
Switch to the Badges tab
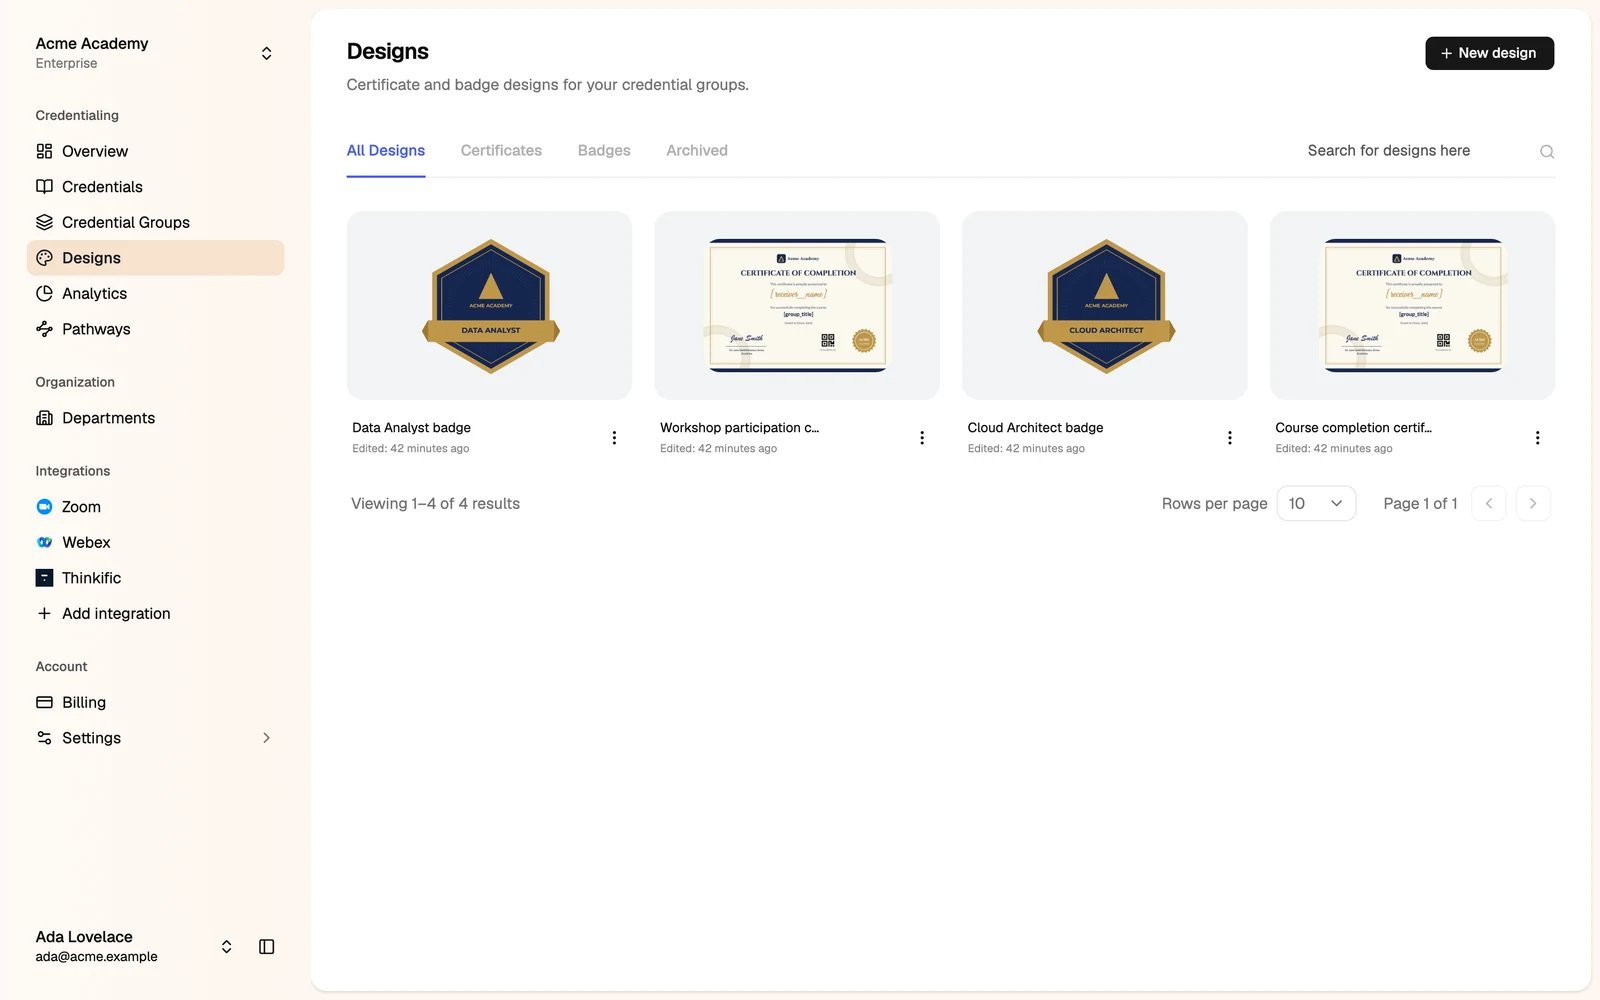[604, 151]
